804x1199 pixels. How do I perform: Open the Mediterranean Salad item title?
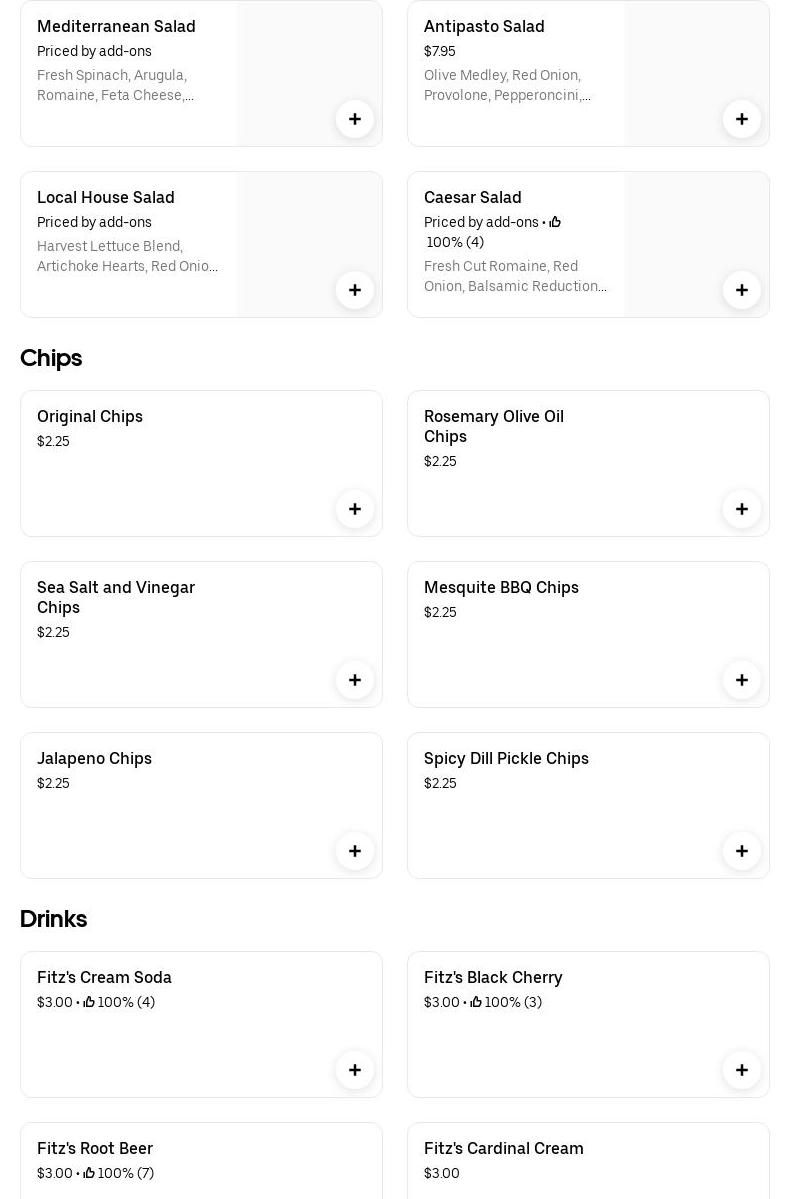(116, 26)
